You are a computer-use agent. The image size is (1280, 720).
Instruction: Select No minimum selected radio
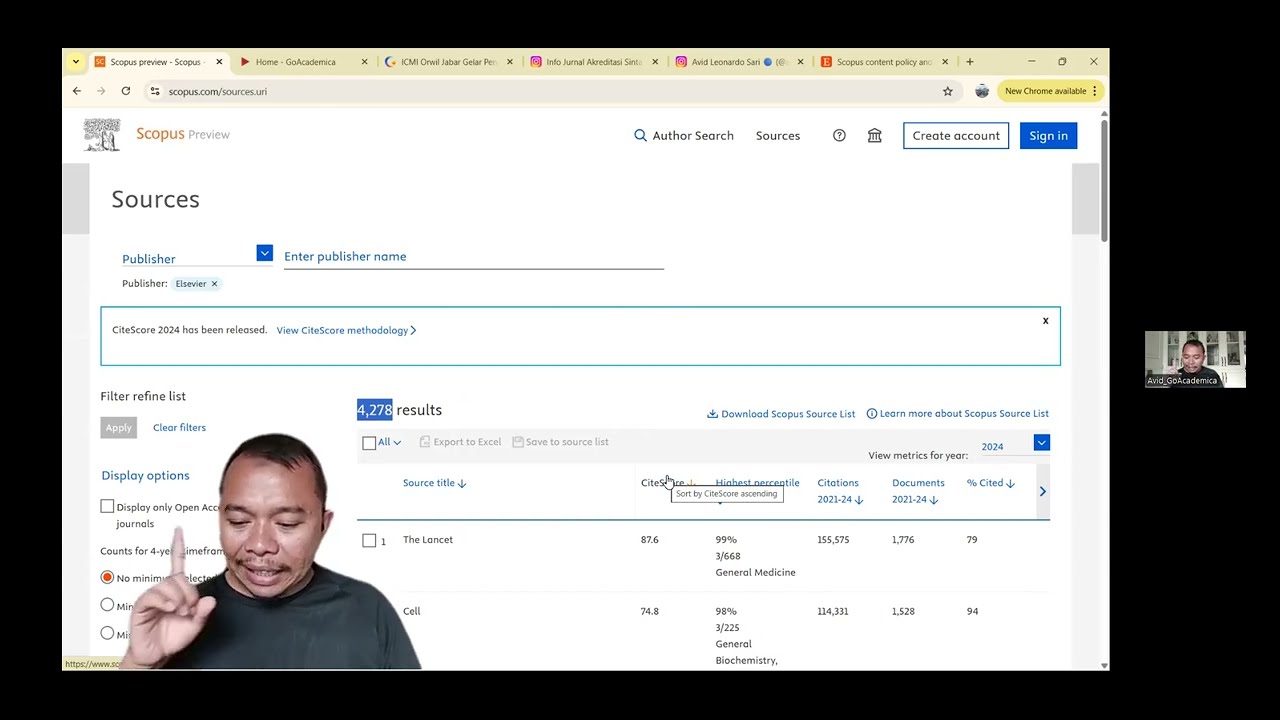tap(107, 578)
